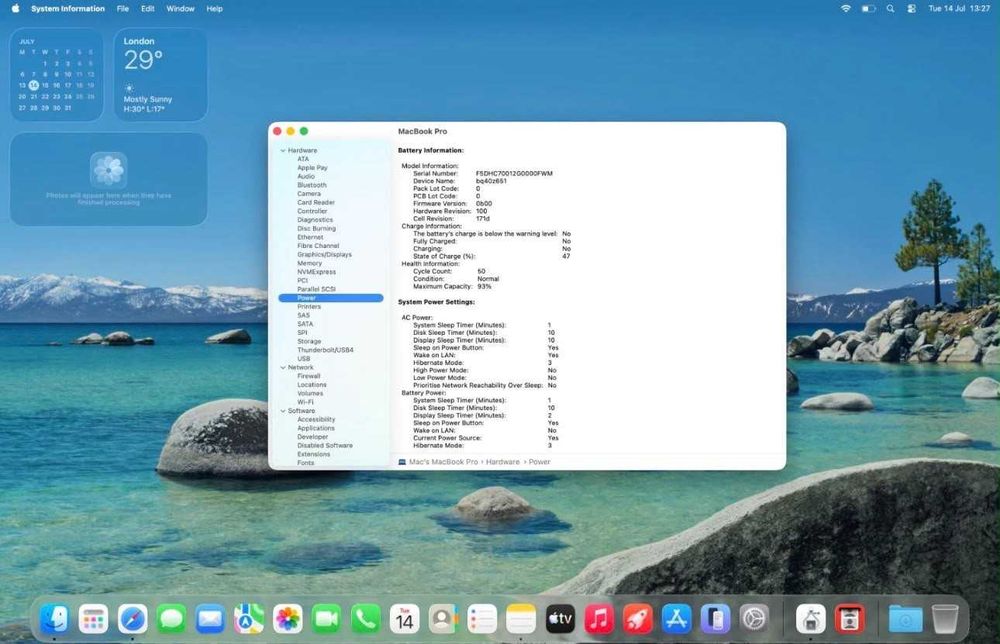1000x644 pixels.
Task: Launch Safari from the Dock
Action: click(132, 618)
